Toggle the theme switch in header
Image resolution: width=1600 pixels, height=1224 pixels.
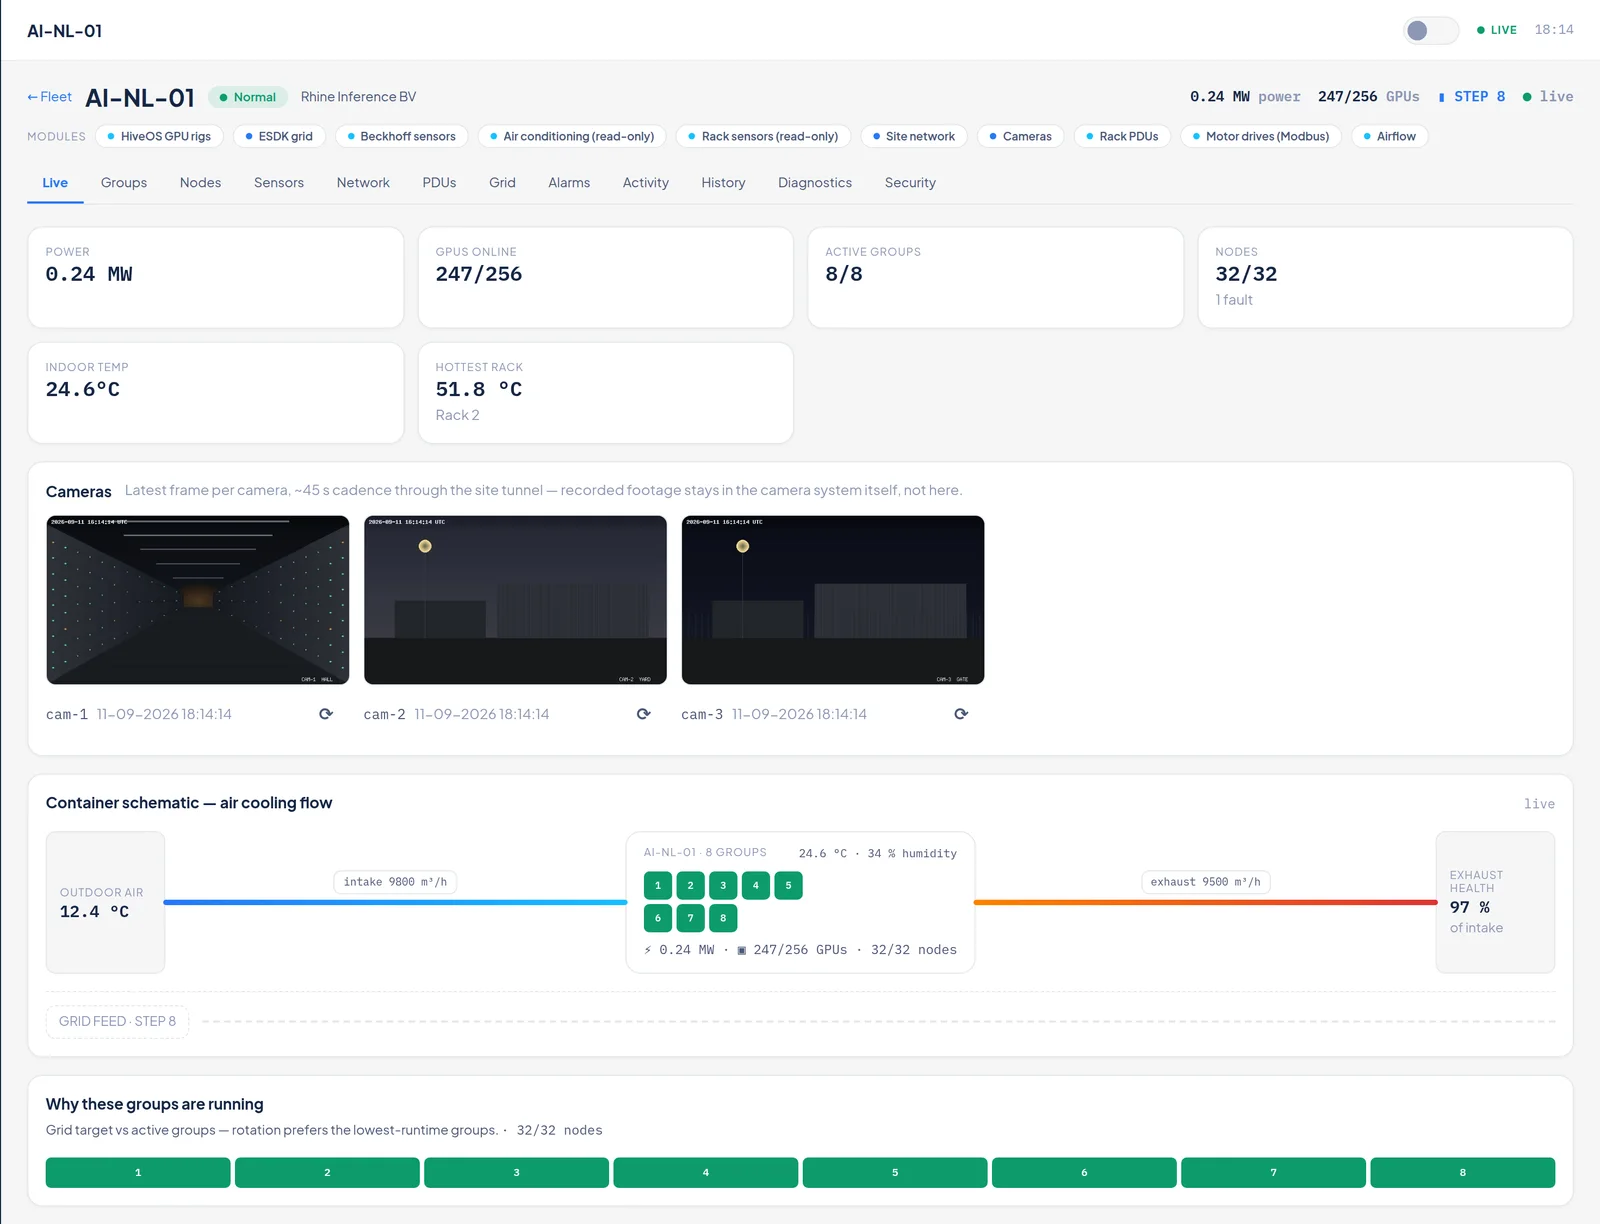1430,30
